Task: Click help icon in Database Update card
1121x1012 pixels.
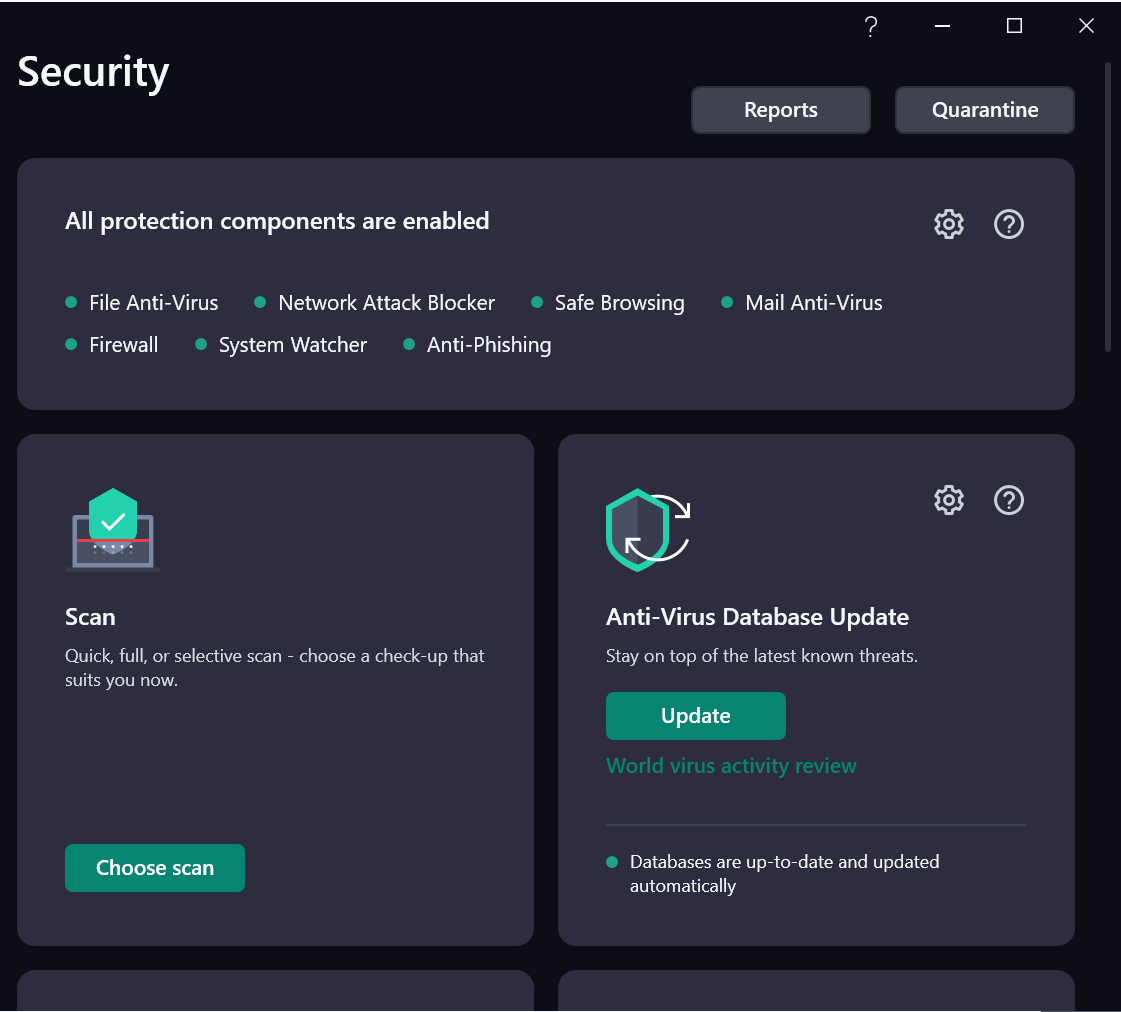Action: click(1009, 500)
